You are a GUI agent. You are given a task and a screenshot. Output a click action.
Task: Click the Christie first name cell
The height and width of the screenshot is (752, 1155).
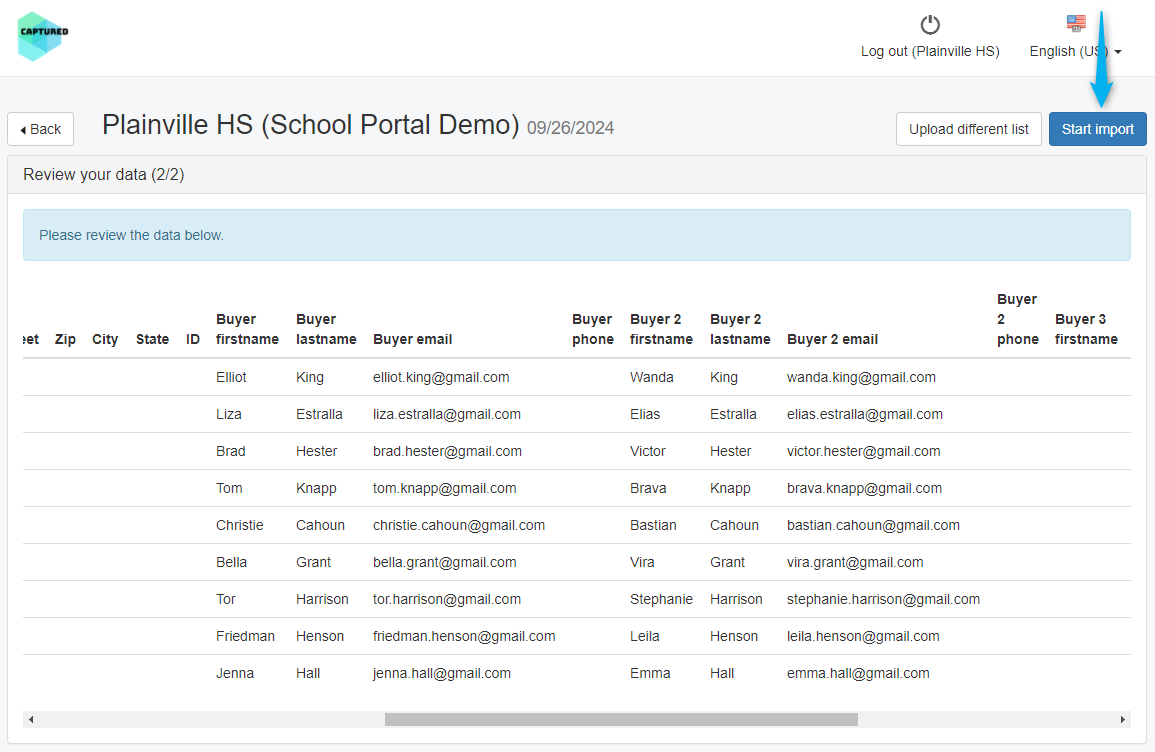239,525
